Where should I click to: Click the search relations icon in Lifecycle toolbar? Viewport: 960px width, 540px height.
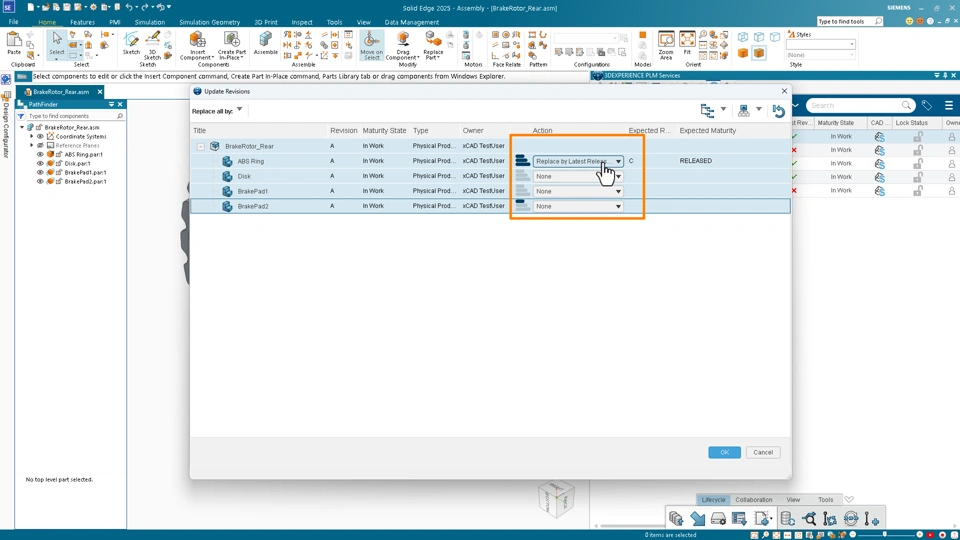(x=809, y=519)
